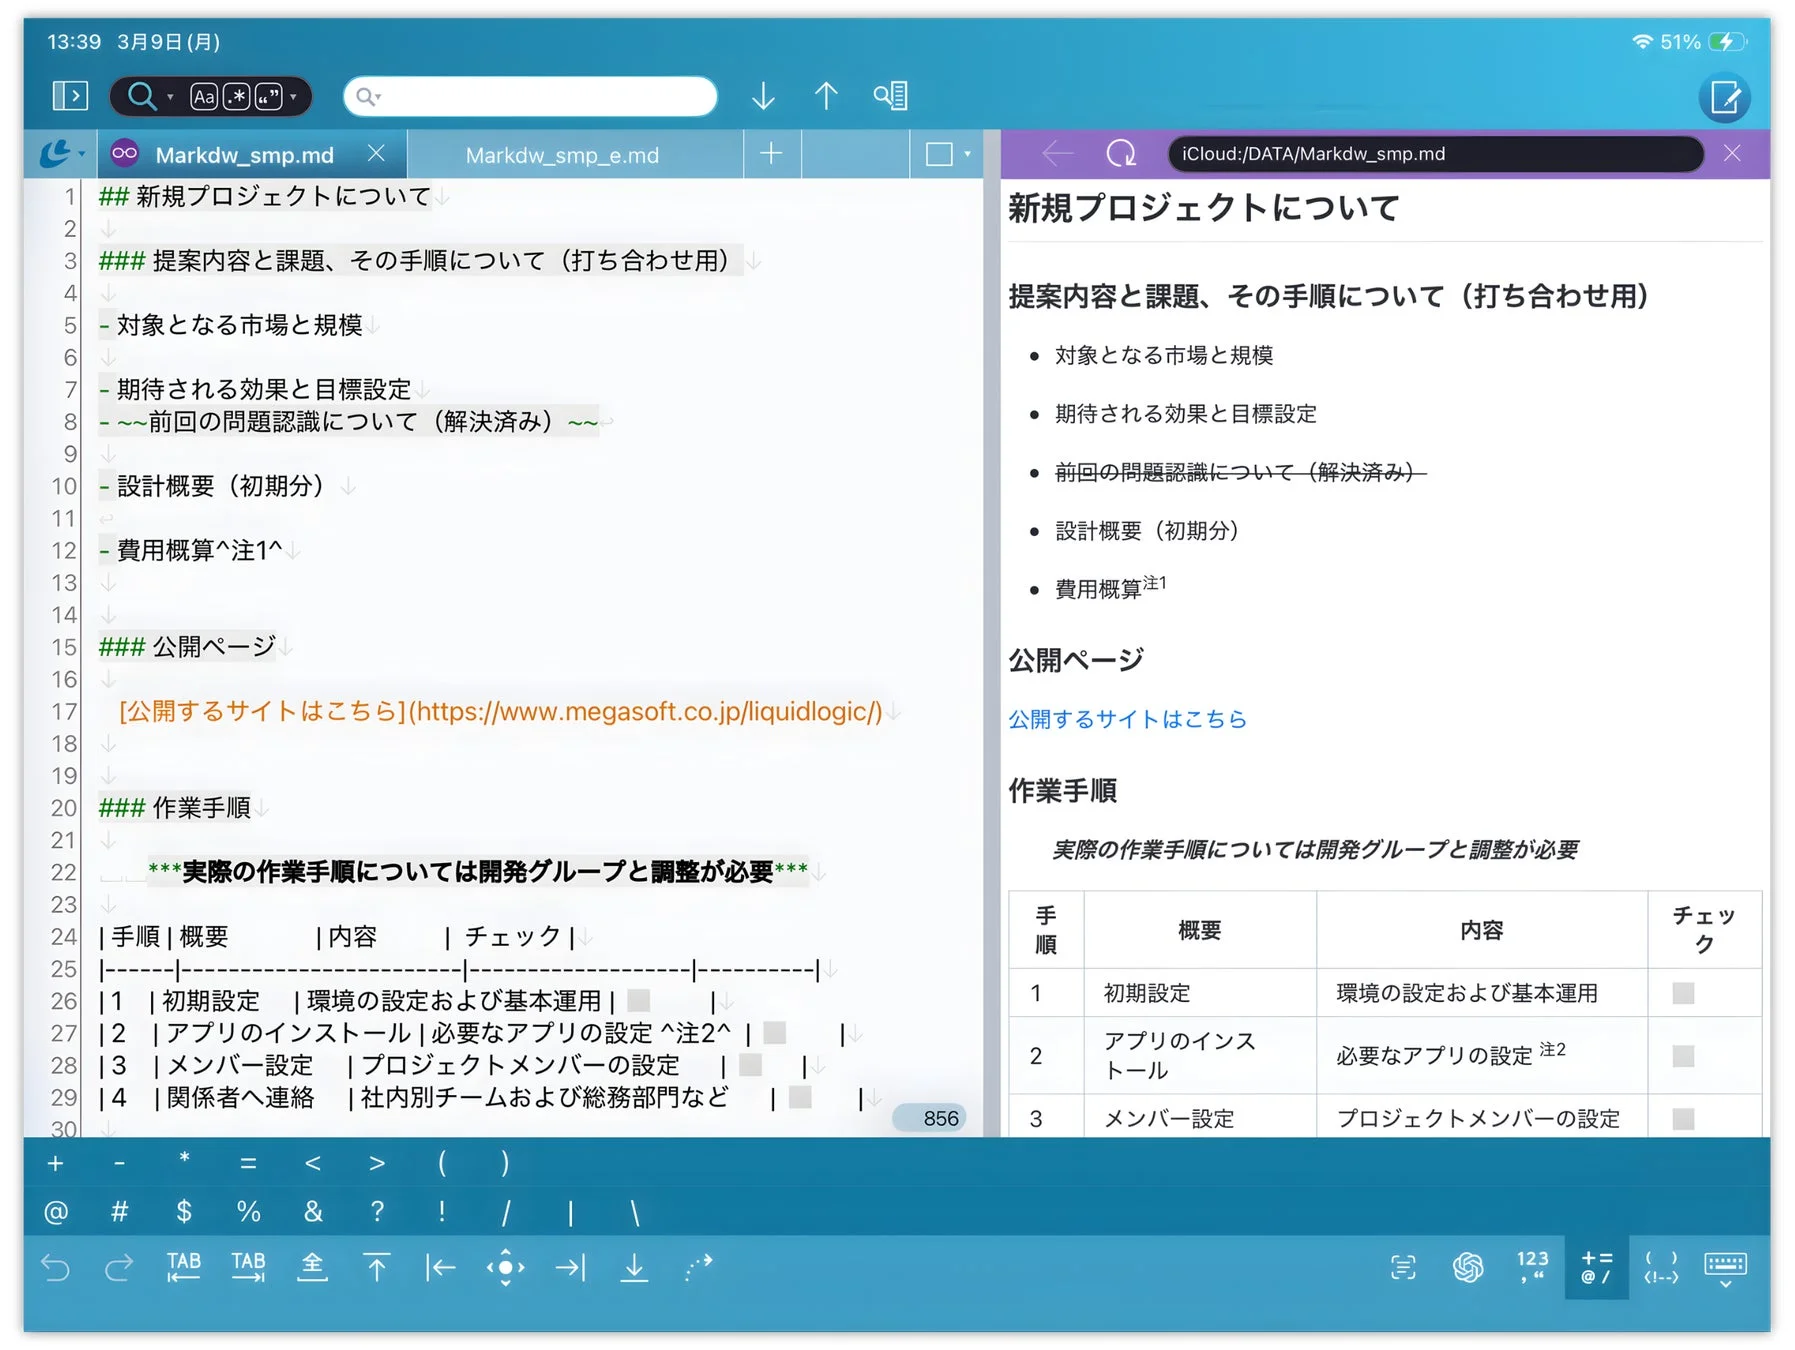Open the dropdown beside the quotes search option

click(x=293, y=96)
